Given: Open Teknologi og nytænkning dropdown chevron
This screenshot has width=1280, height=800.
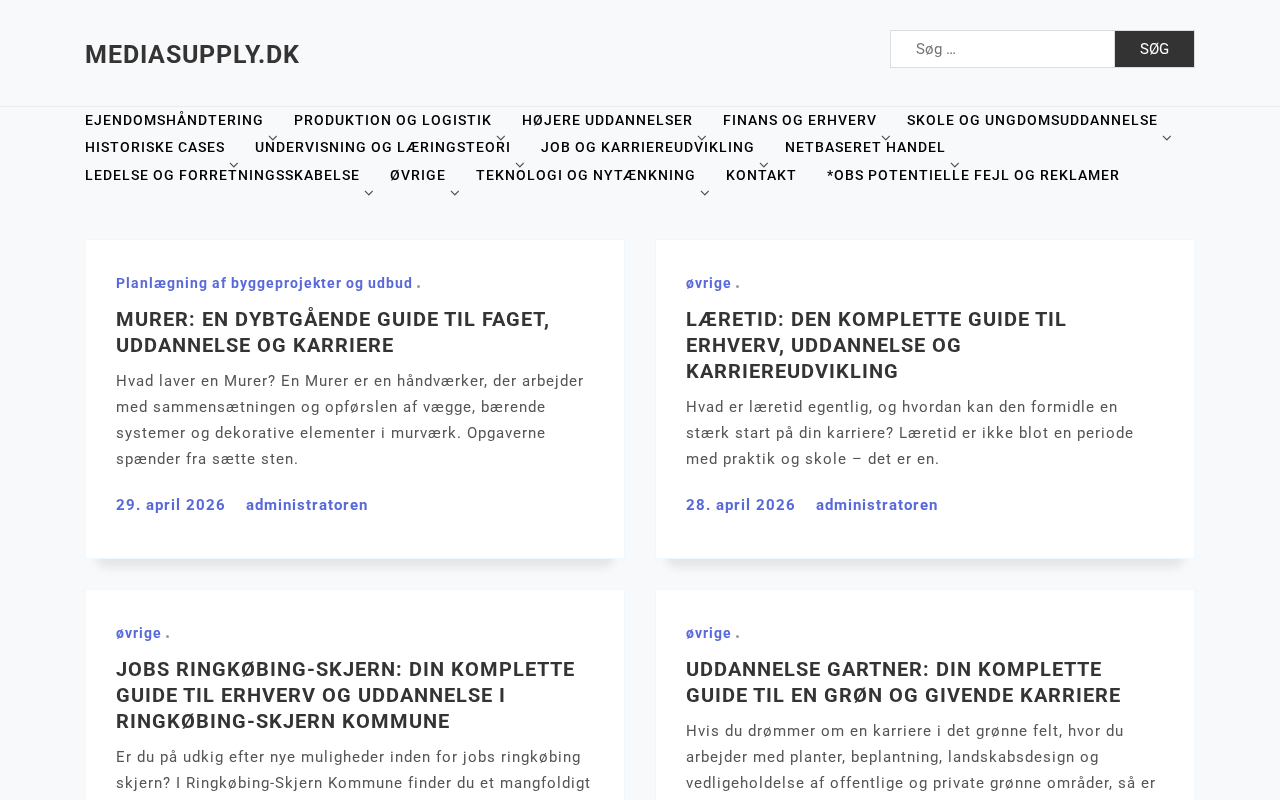Looking at the screenshot, I should pyautogui.click(x=705, y=193).
